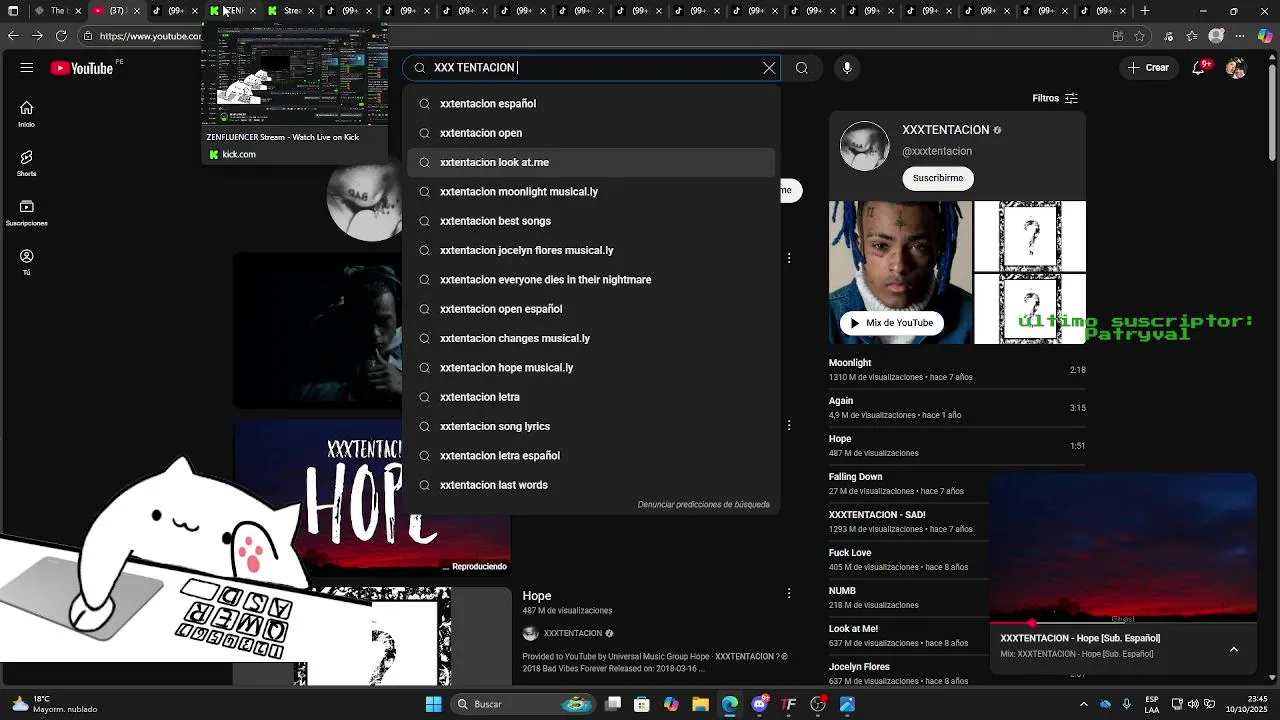Go to Inicio in the sidebar
Image resolution: width=1280 pixels, height=720 pixels.
(27, 114)
